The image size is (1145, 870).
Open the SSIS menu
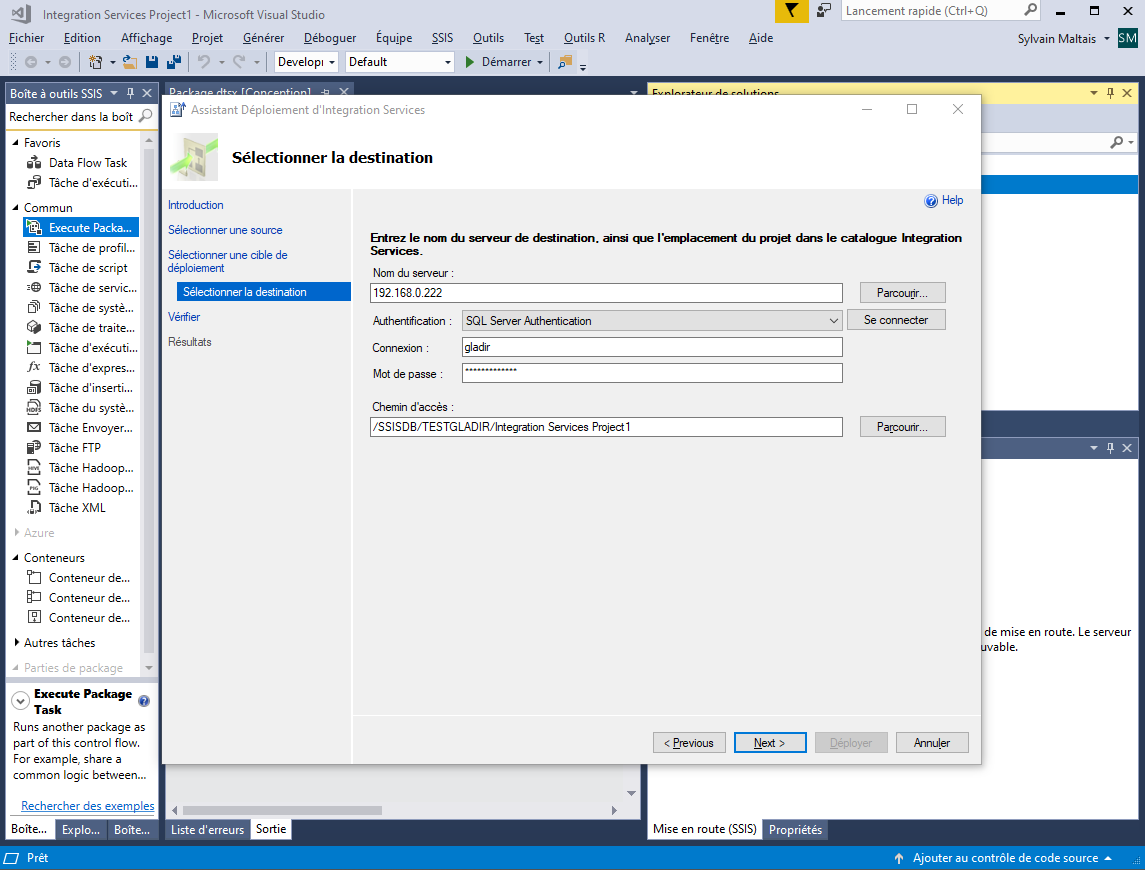click(442, 38)
